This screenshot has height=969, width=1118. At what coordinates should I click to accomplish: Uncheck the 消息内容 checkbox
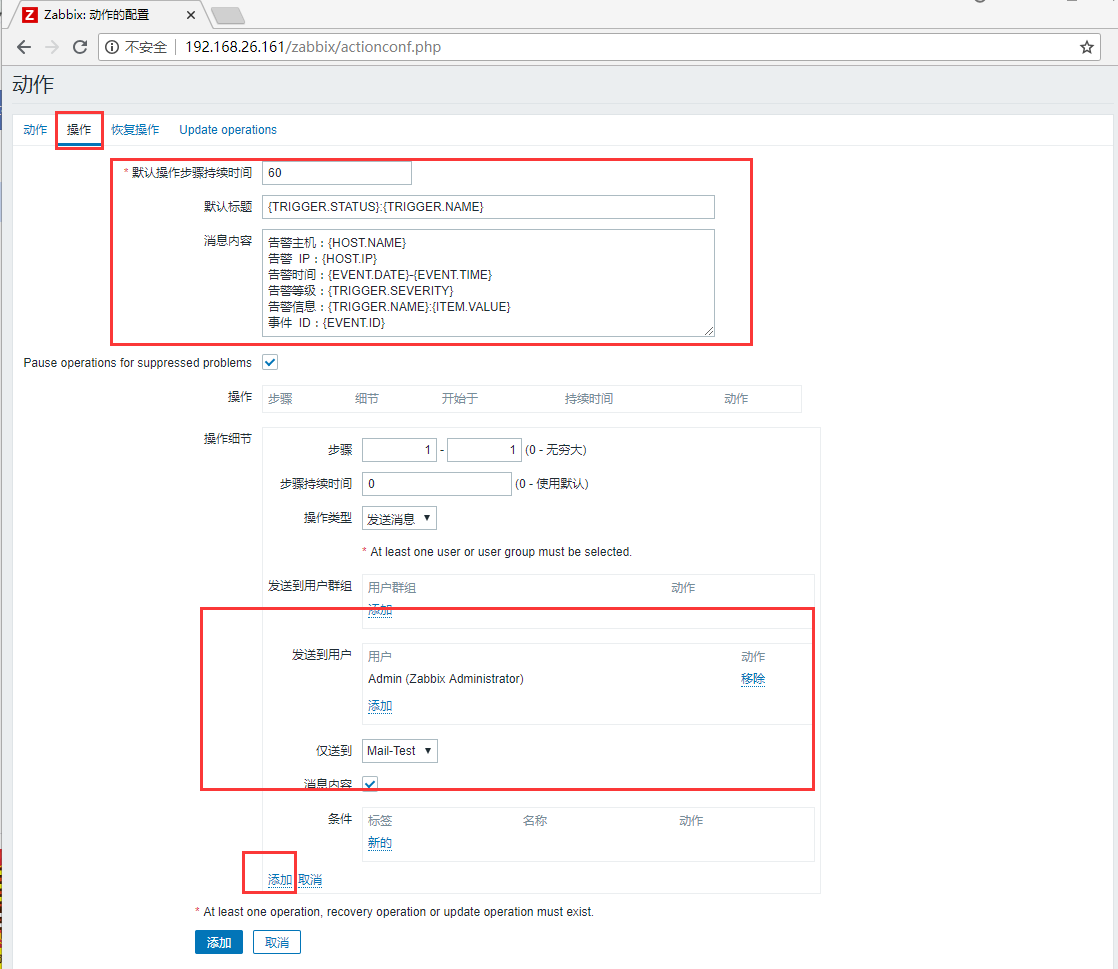(369, 783)
